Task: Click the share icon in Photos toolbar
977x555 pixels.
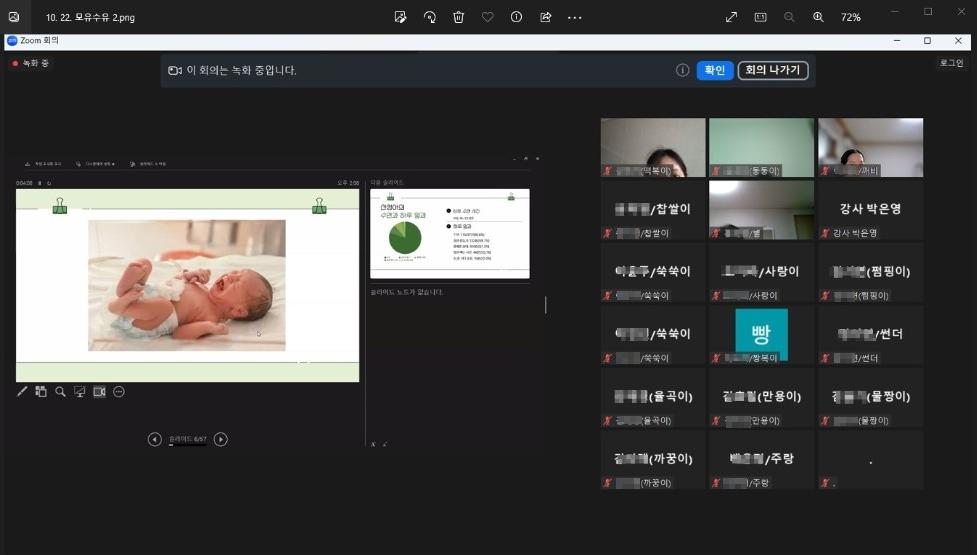Action: coord(546,17)
